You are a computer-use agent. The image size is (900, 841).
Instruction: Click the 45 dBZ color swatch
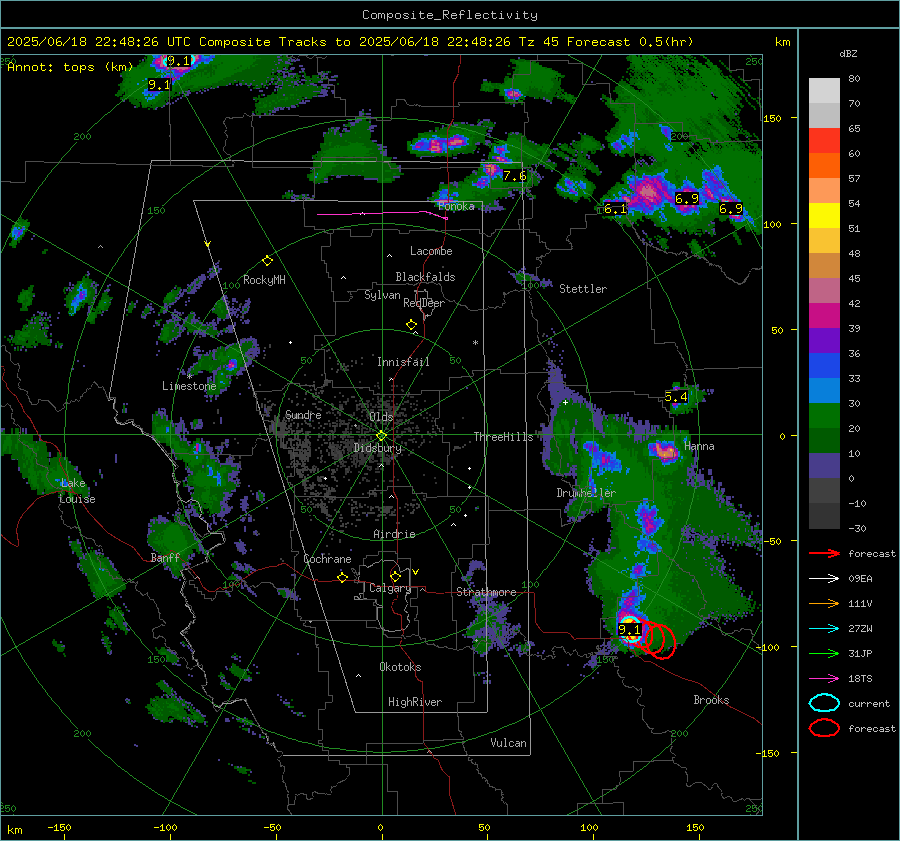[824, 290]
